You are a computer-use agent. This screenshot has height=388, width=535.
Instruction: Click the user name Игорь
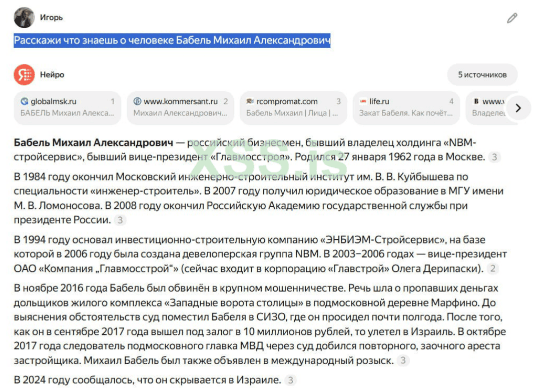click(52, 17)
